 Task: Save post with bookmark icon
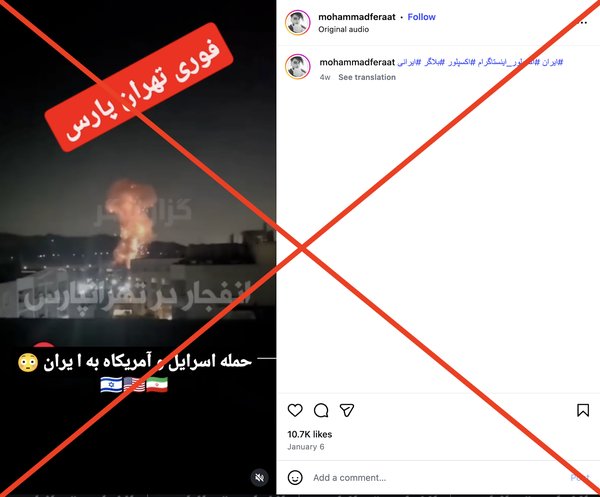click(x=583, y=410)
